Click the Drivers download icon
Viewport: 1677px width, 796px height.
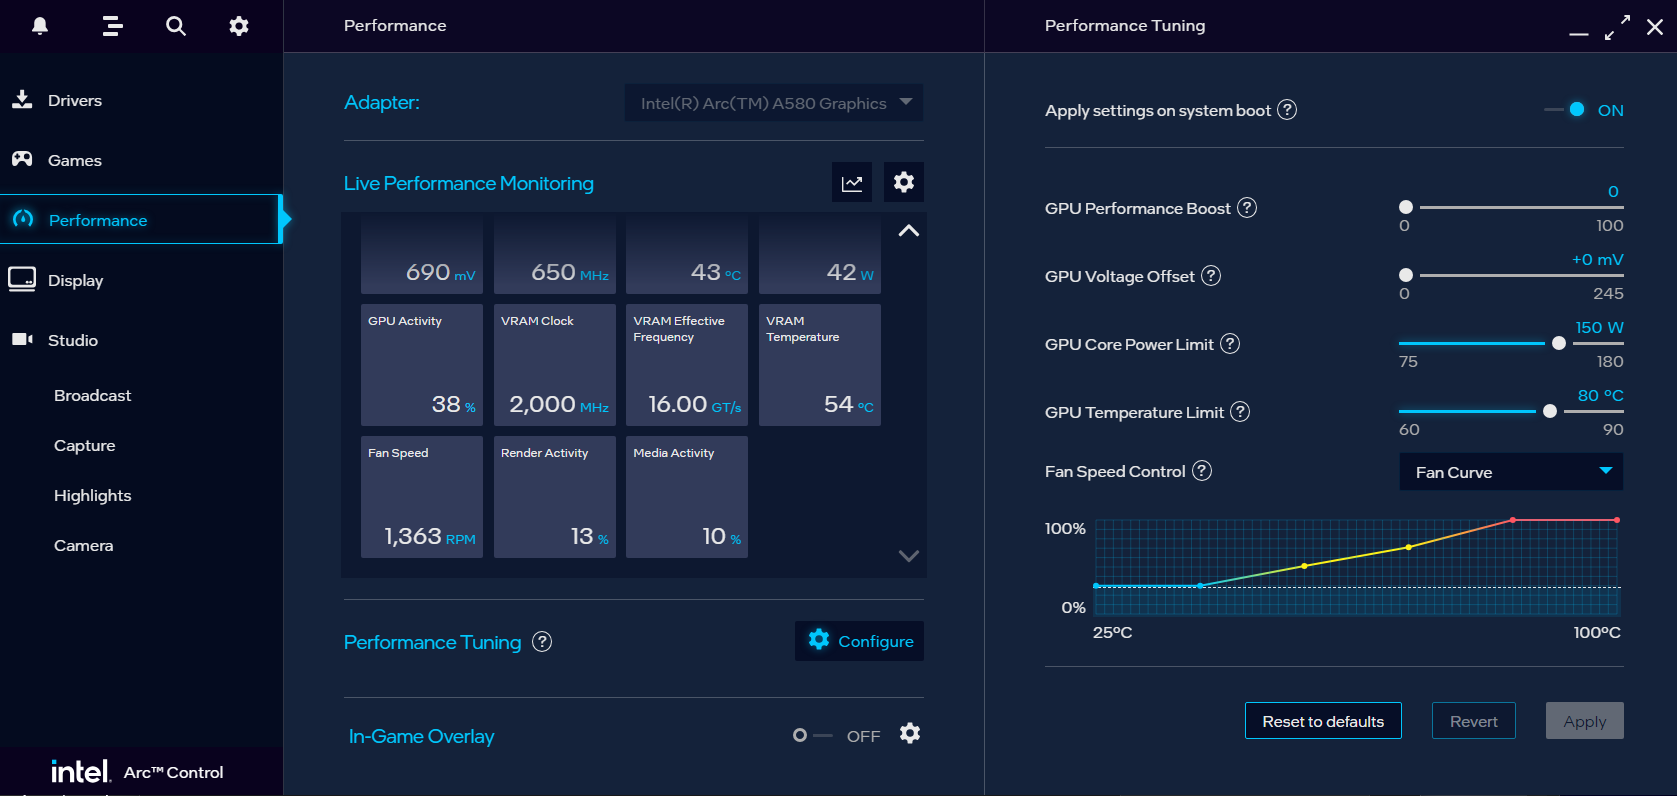tap(22, 99)
